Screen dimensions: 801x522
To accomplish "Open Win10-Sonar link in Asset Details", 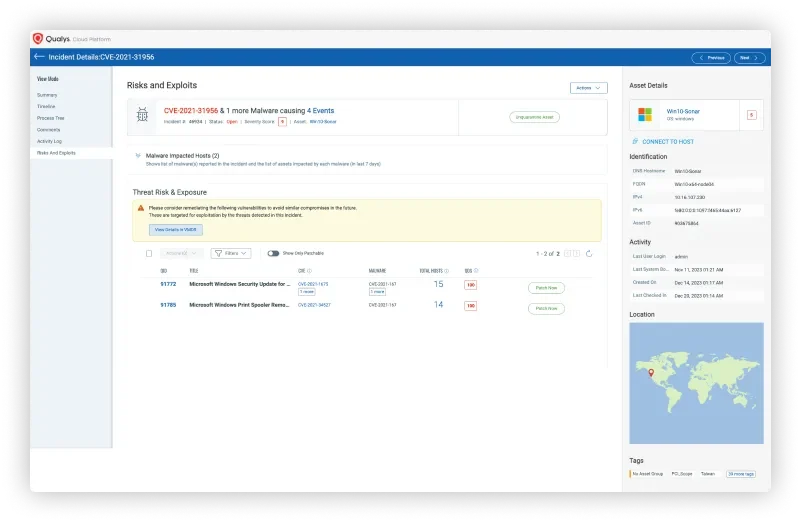I will tap(683, 111).
